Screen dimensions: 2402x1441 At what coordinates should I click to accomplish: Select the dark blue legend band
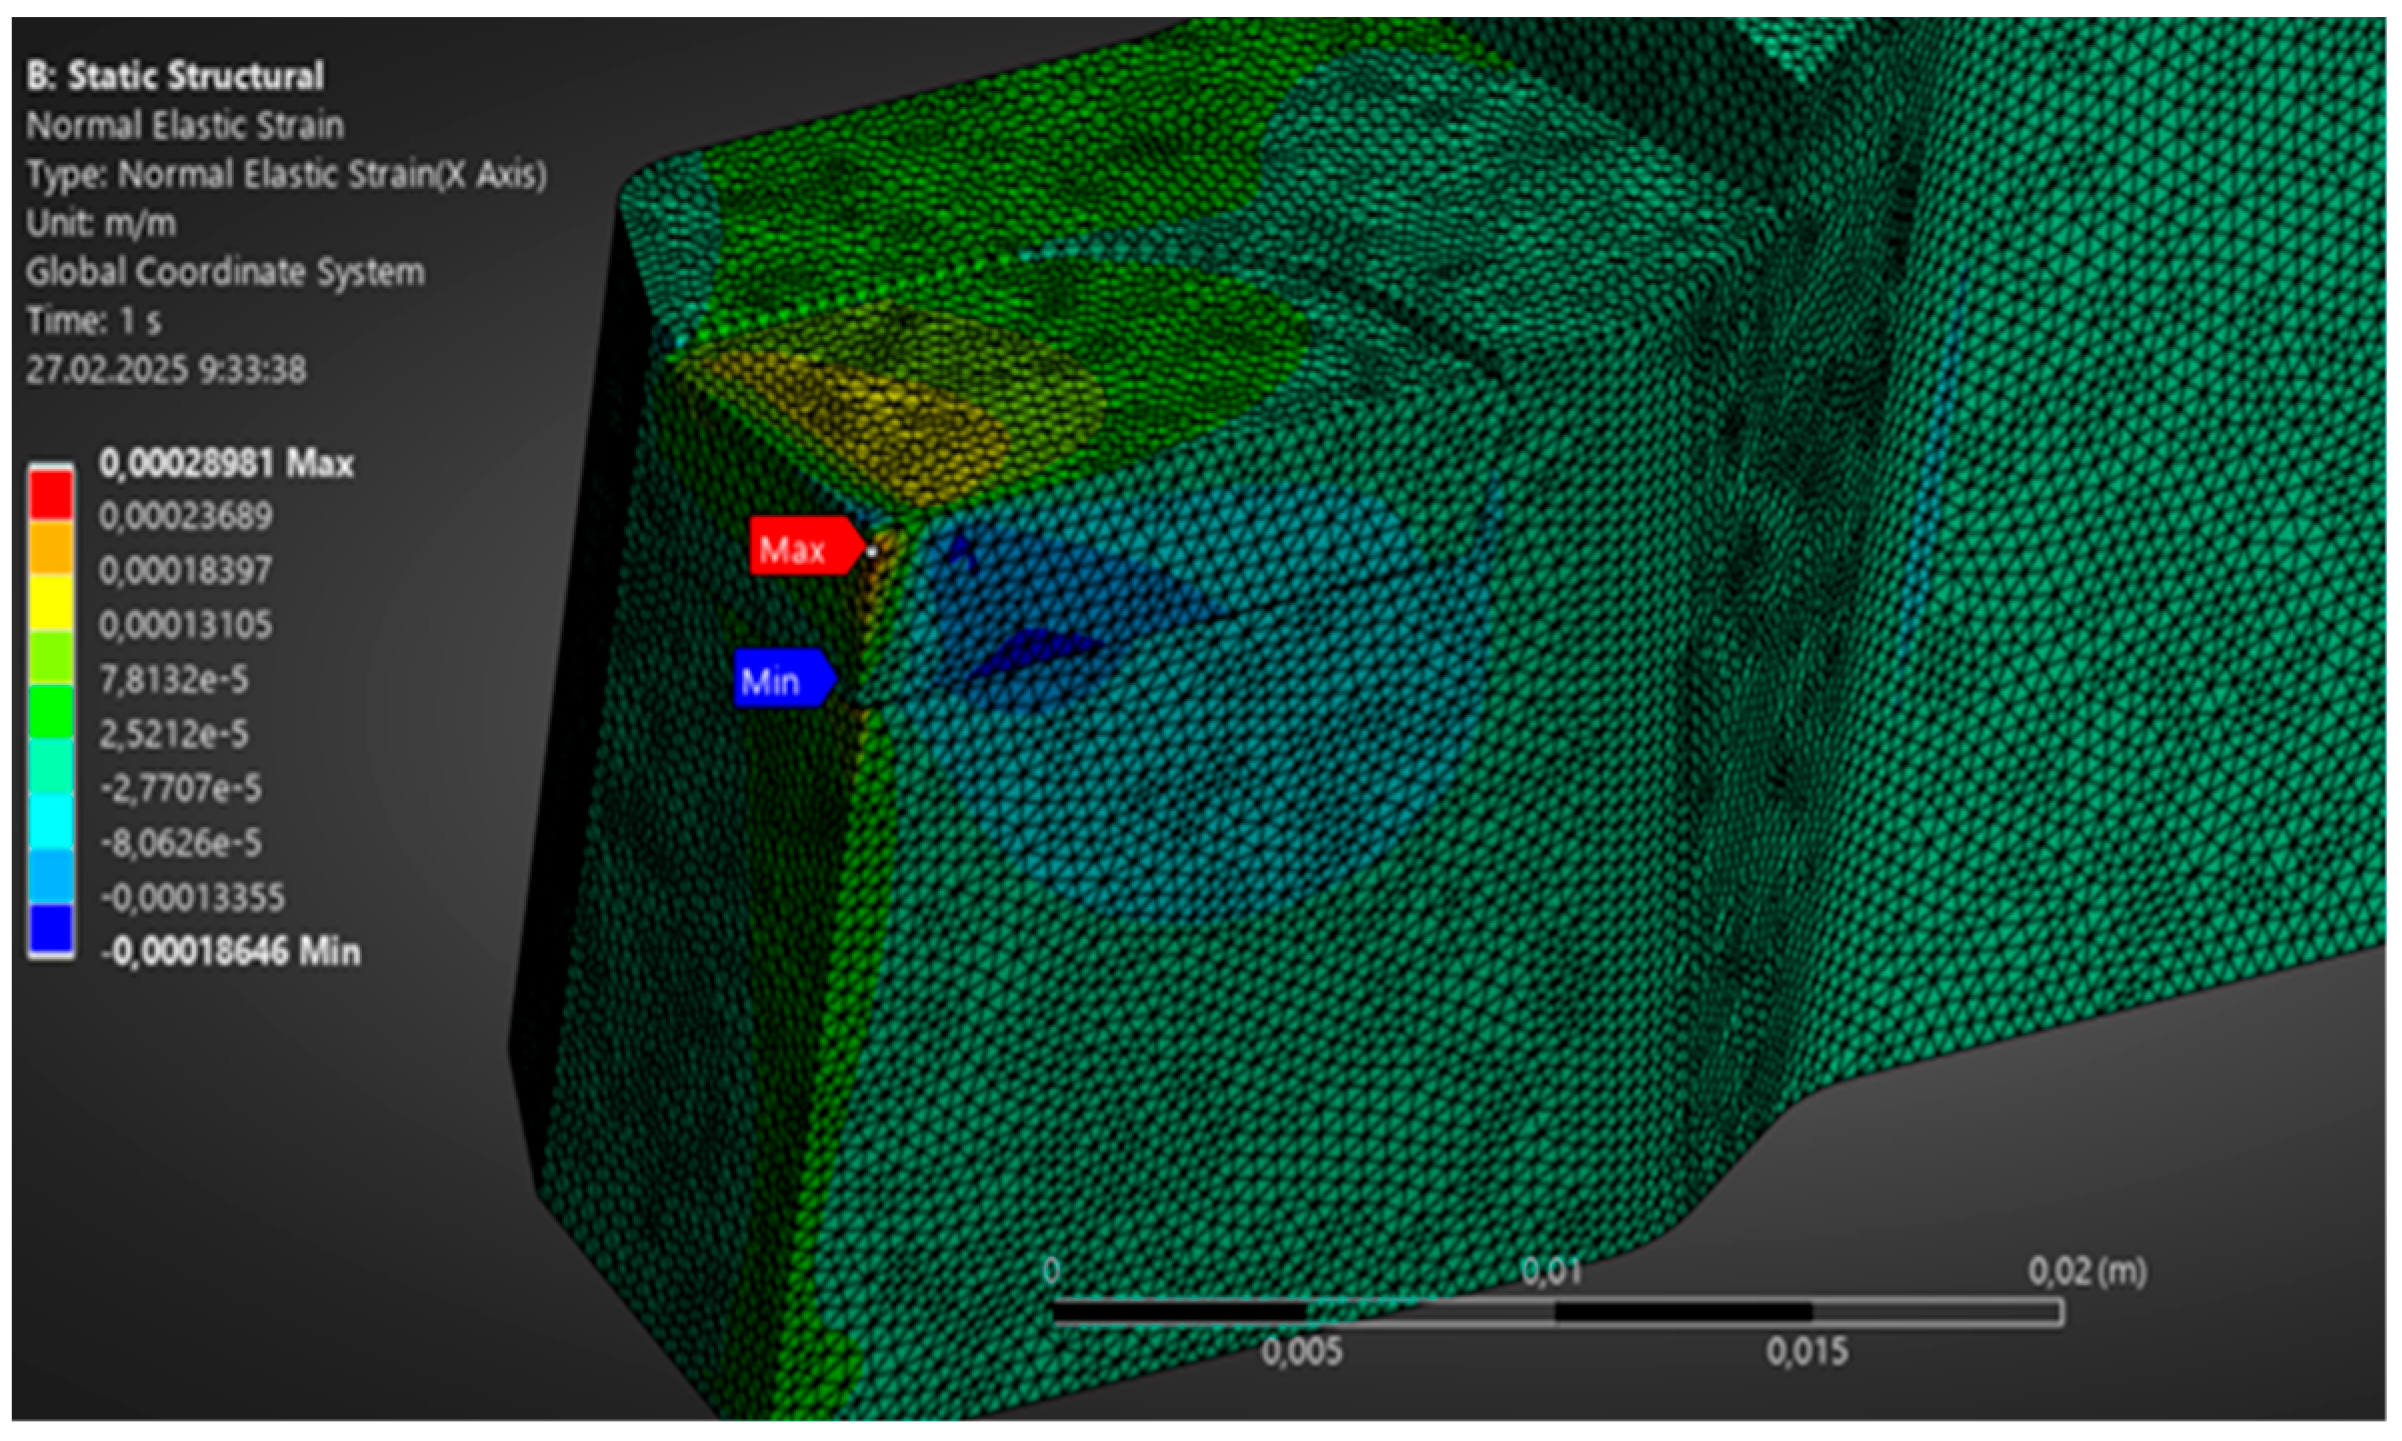pos(50,928)
